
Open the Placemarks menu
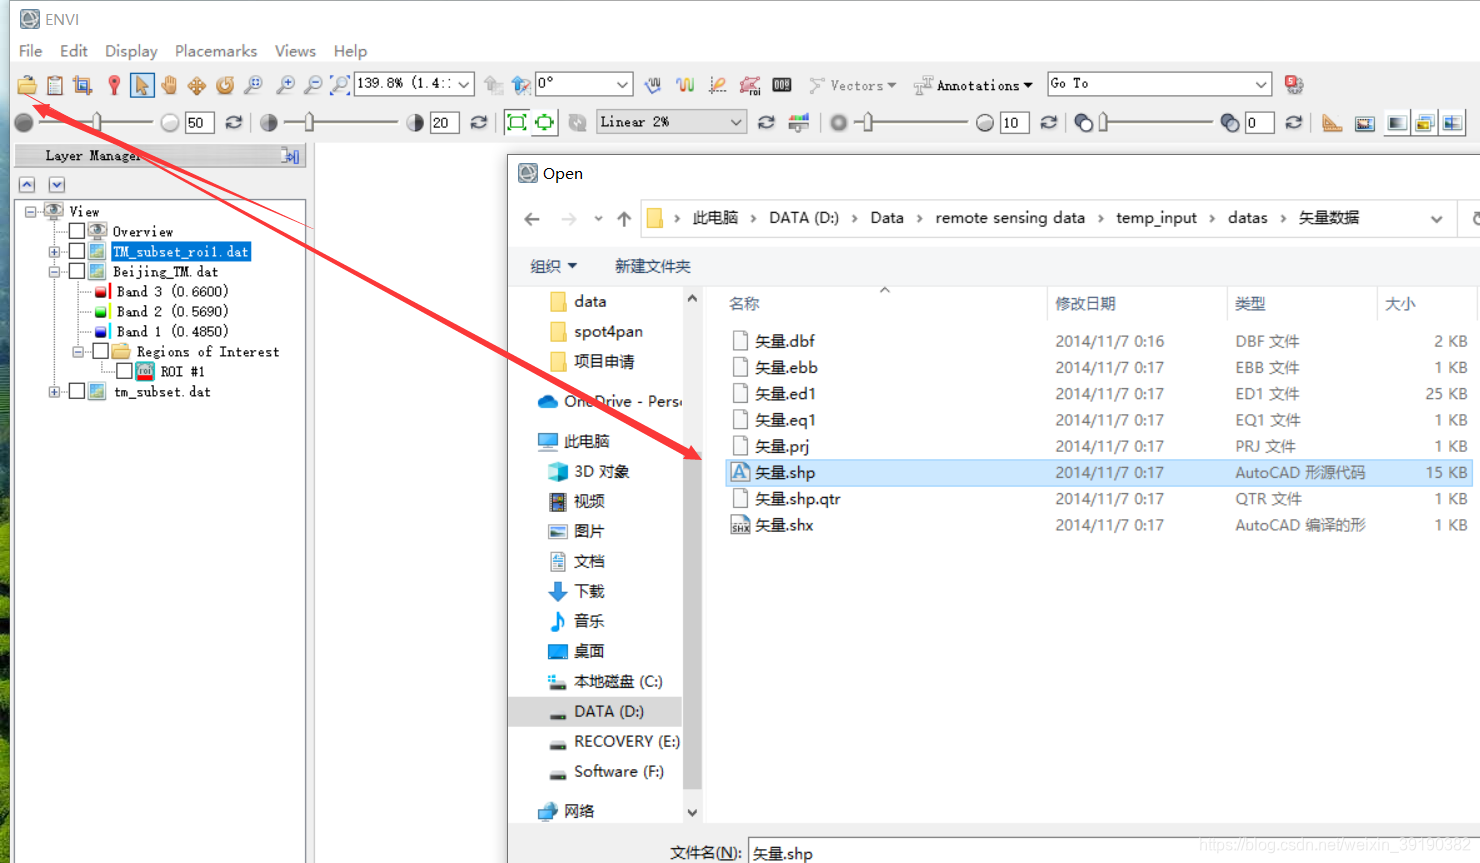(216, 51)
